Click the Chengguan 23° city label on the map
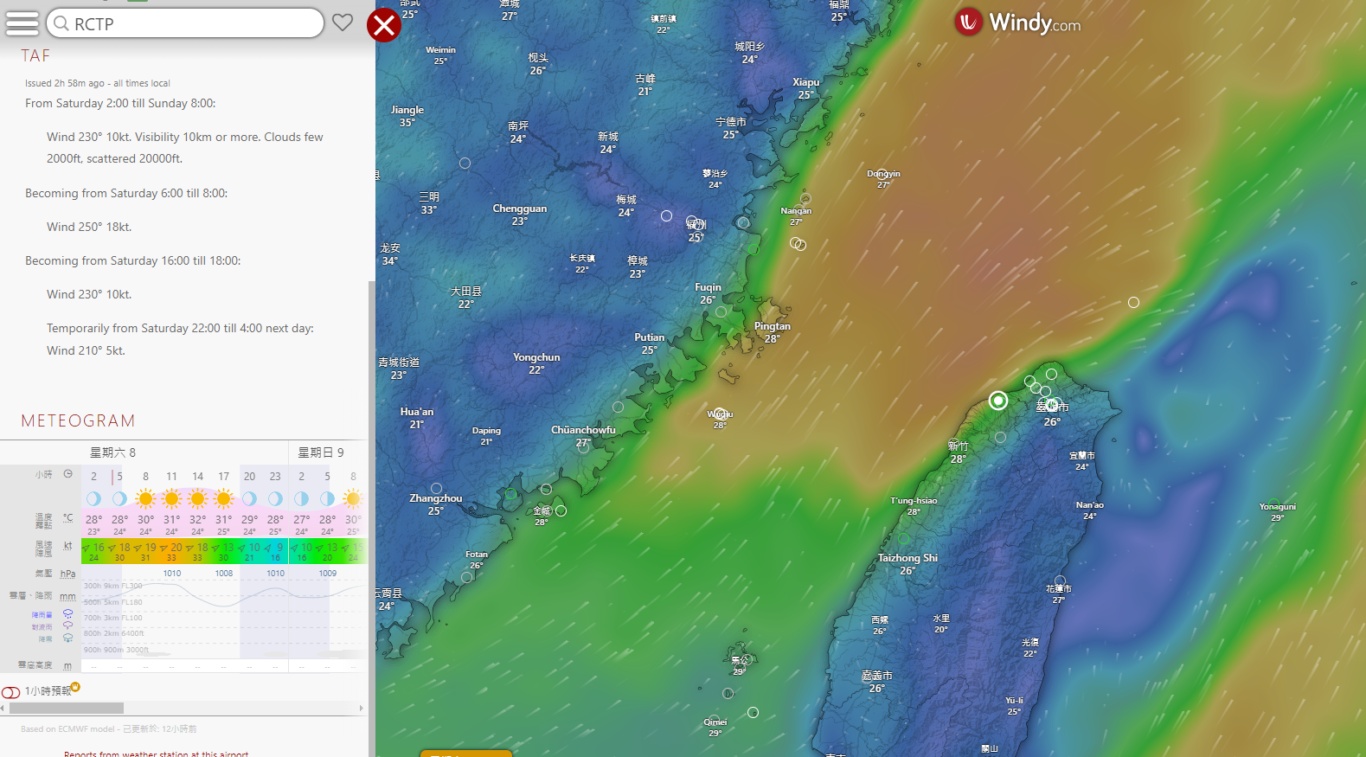Screen dimensions: 1366x757 tap(520, 215)
